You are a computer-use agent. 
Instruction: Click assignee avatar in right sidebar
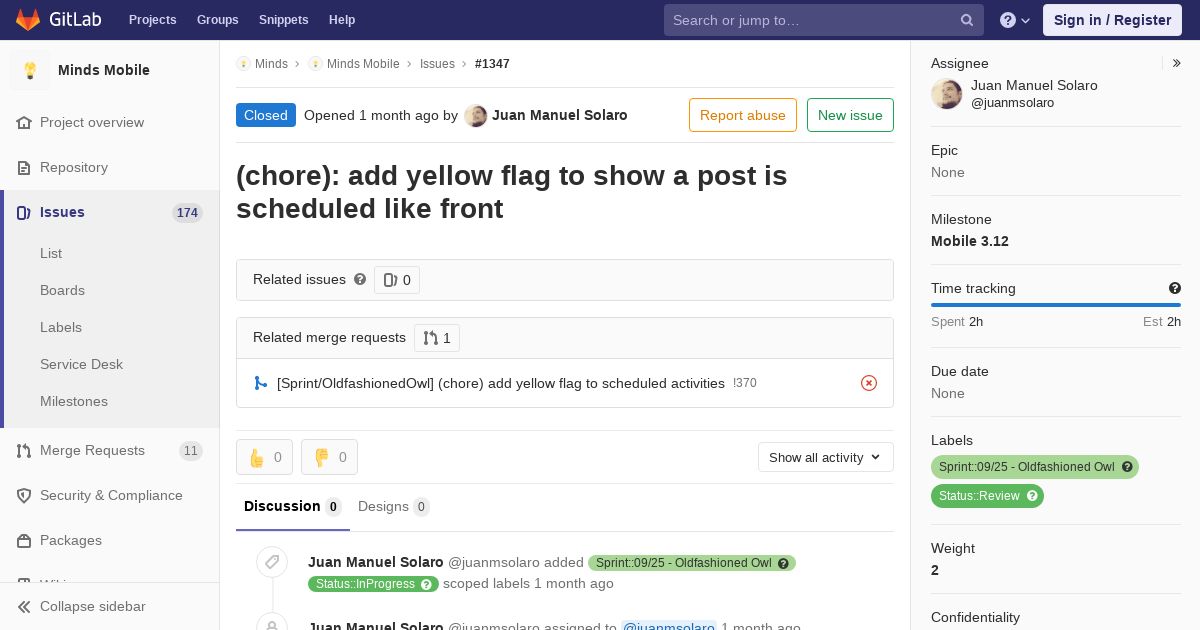[947, 94]
